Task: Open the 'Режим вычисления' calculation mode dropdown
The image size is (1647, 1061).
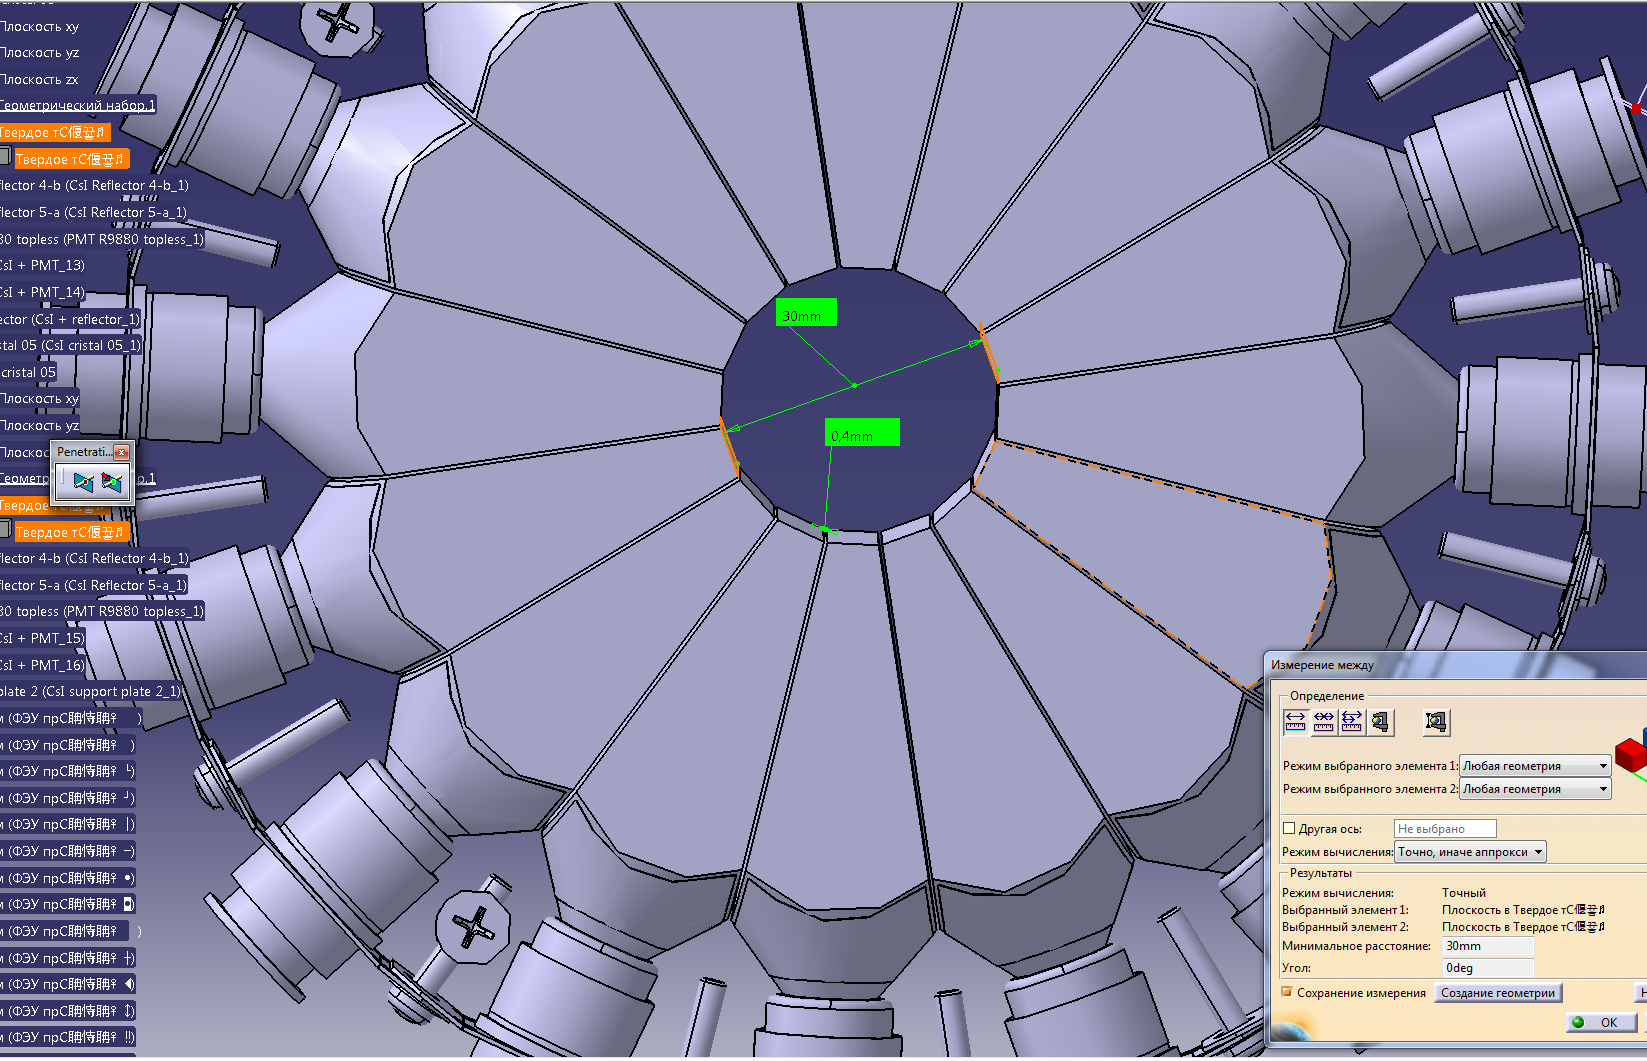Action: (x=1471, y=852)
